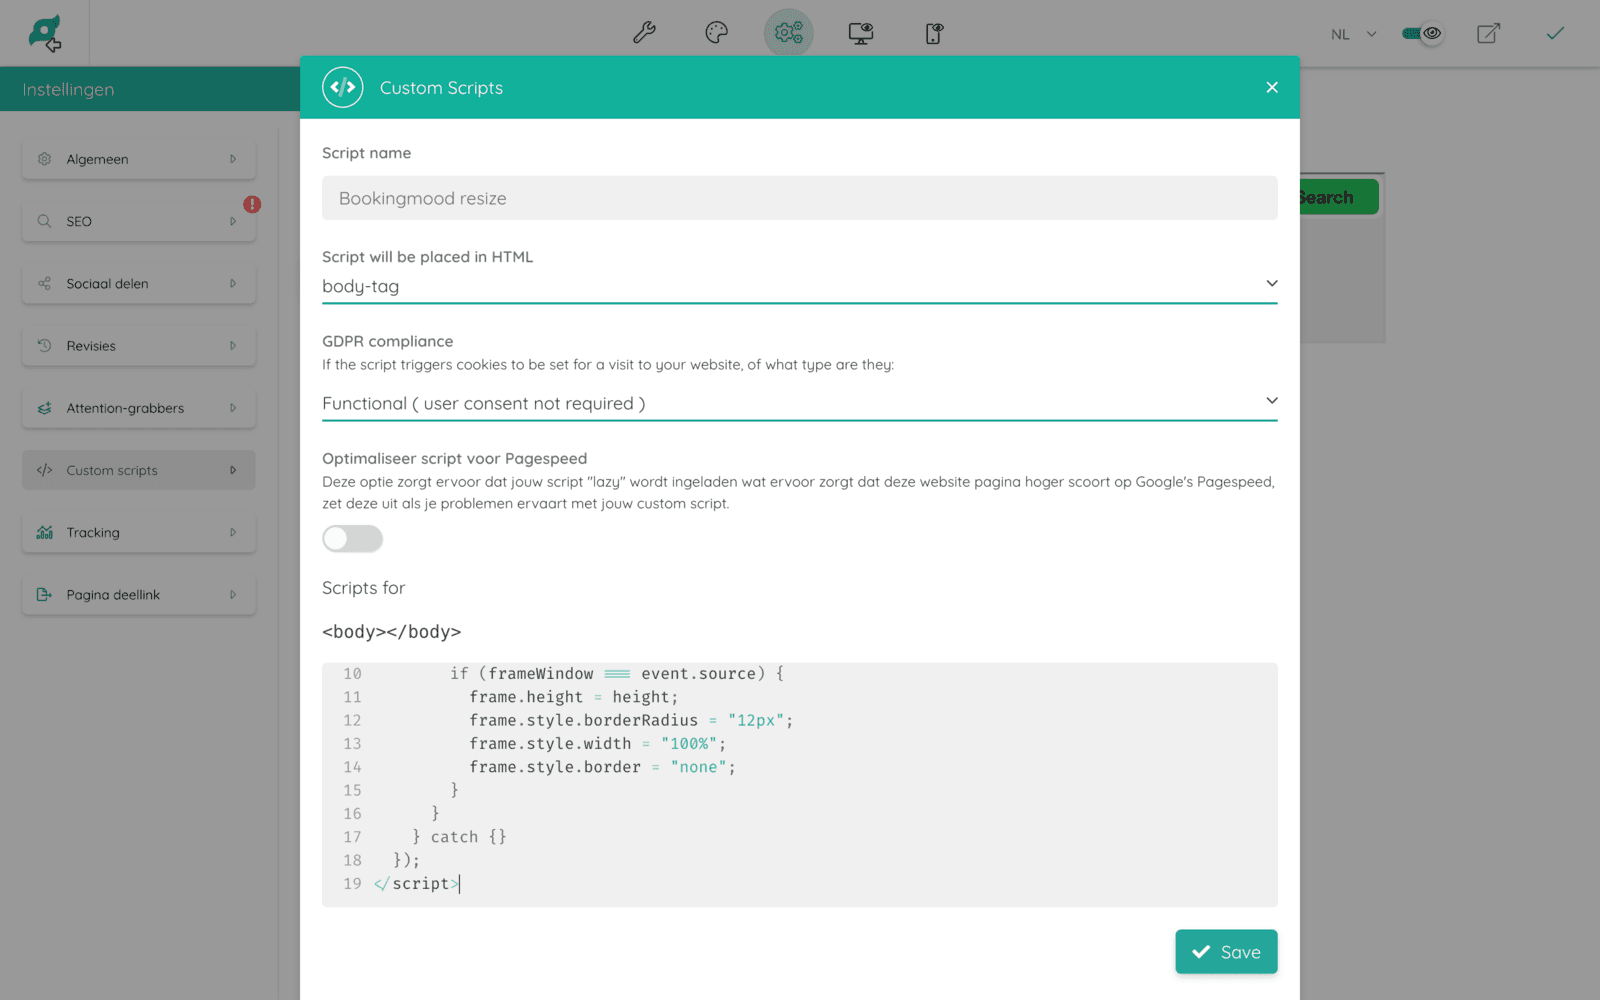Image resolution: width=1600 pixels, height=1000 pixels.
Task: Open the Attention-grabbers settings
Action: pos(138,408)
